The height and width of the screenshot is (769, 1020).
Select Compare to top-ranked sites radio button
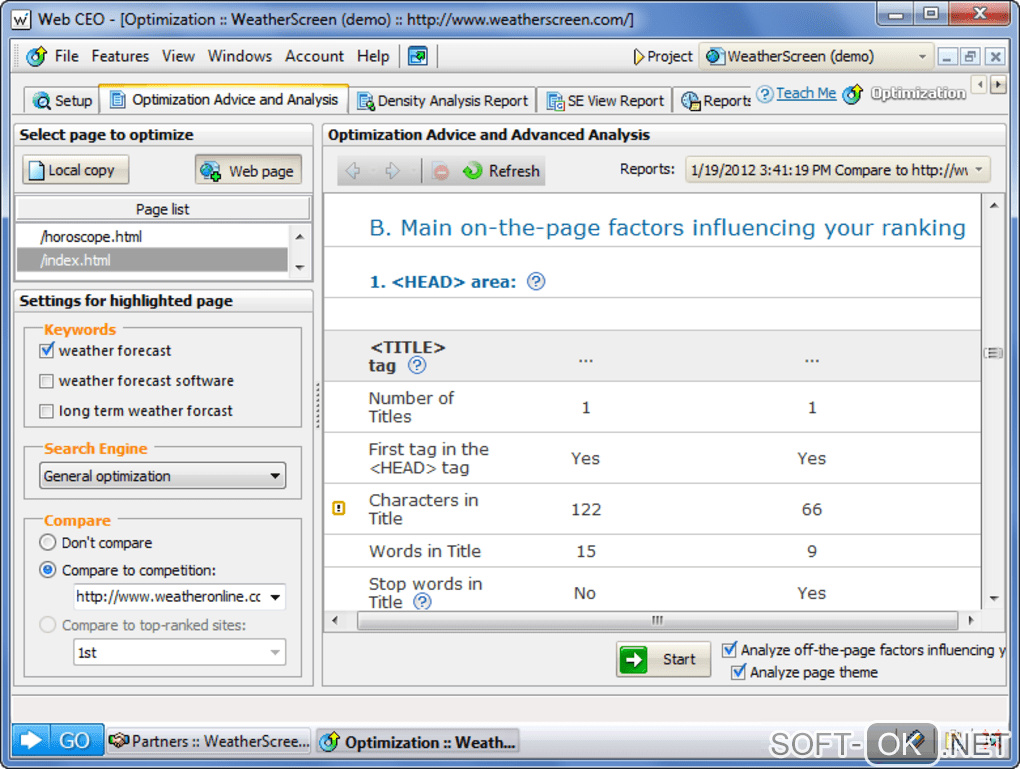(x=47, y=625)
